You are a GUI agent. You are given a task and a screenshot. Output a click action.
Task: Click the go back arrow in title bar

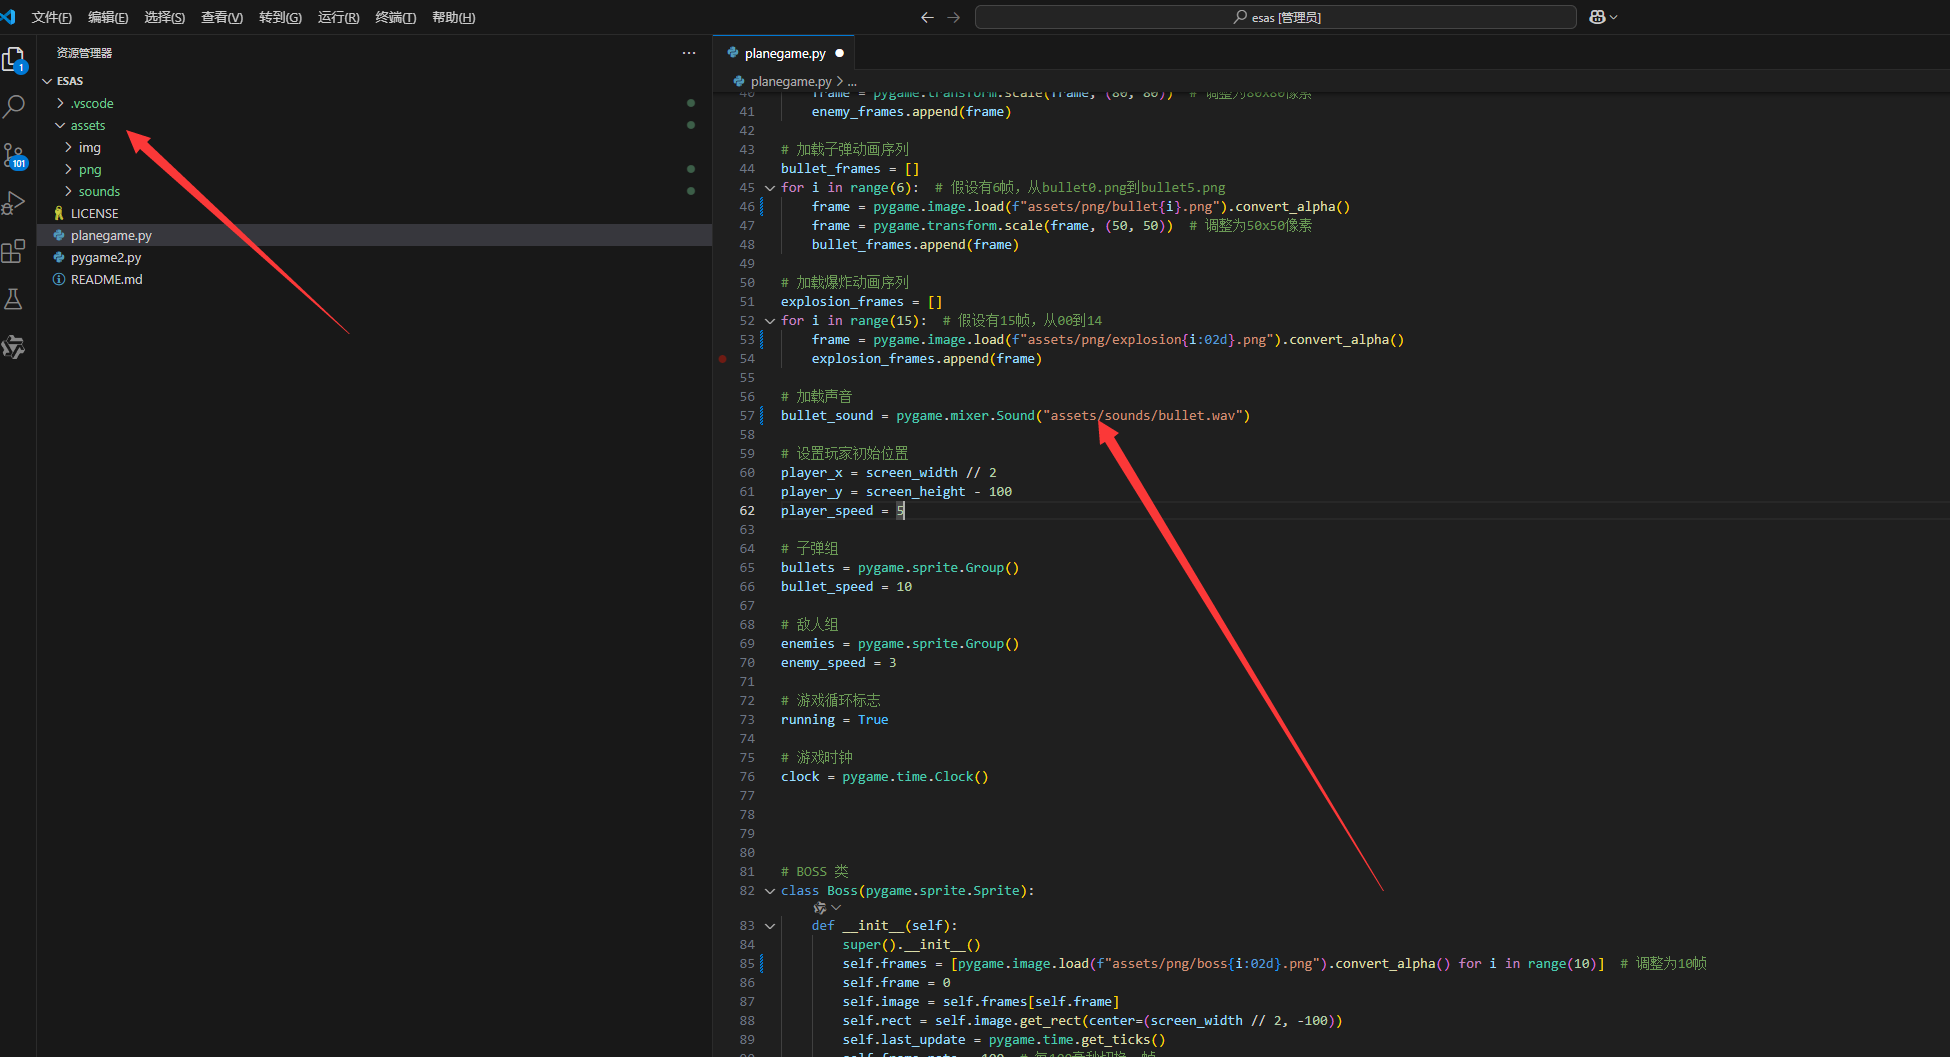(927, 17)
